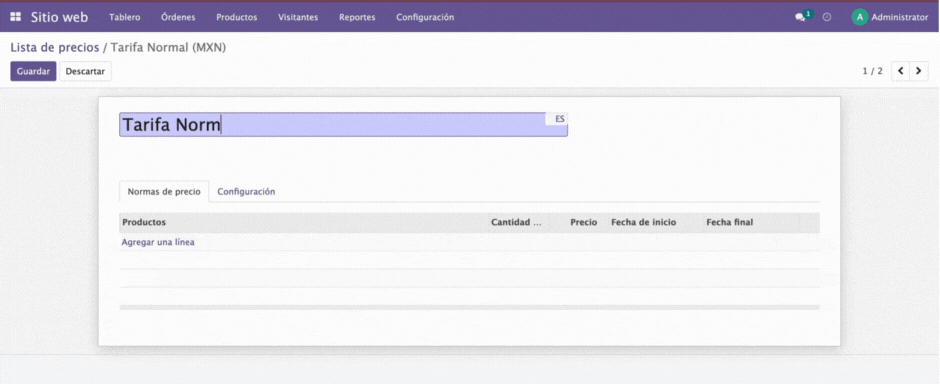Click the Sitio web app title
The height and width of the screenshot is (384, 940).
click(x=59, y=17)
